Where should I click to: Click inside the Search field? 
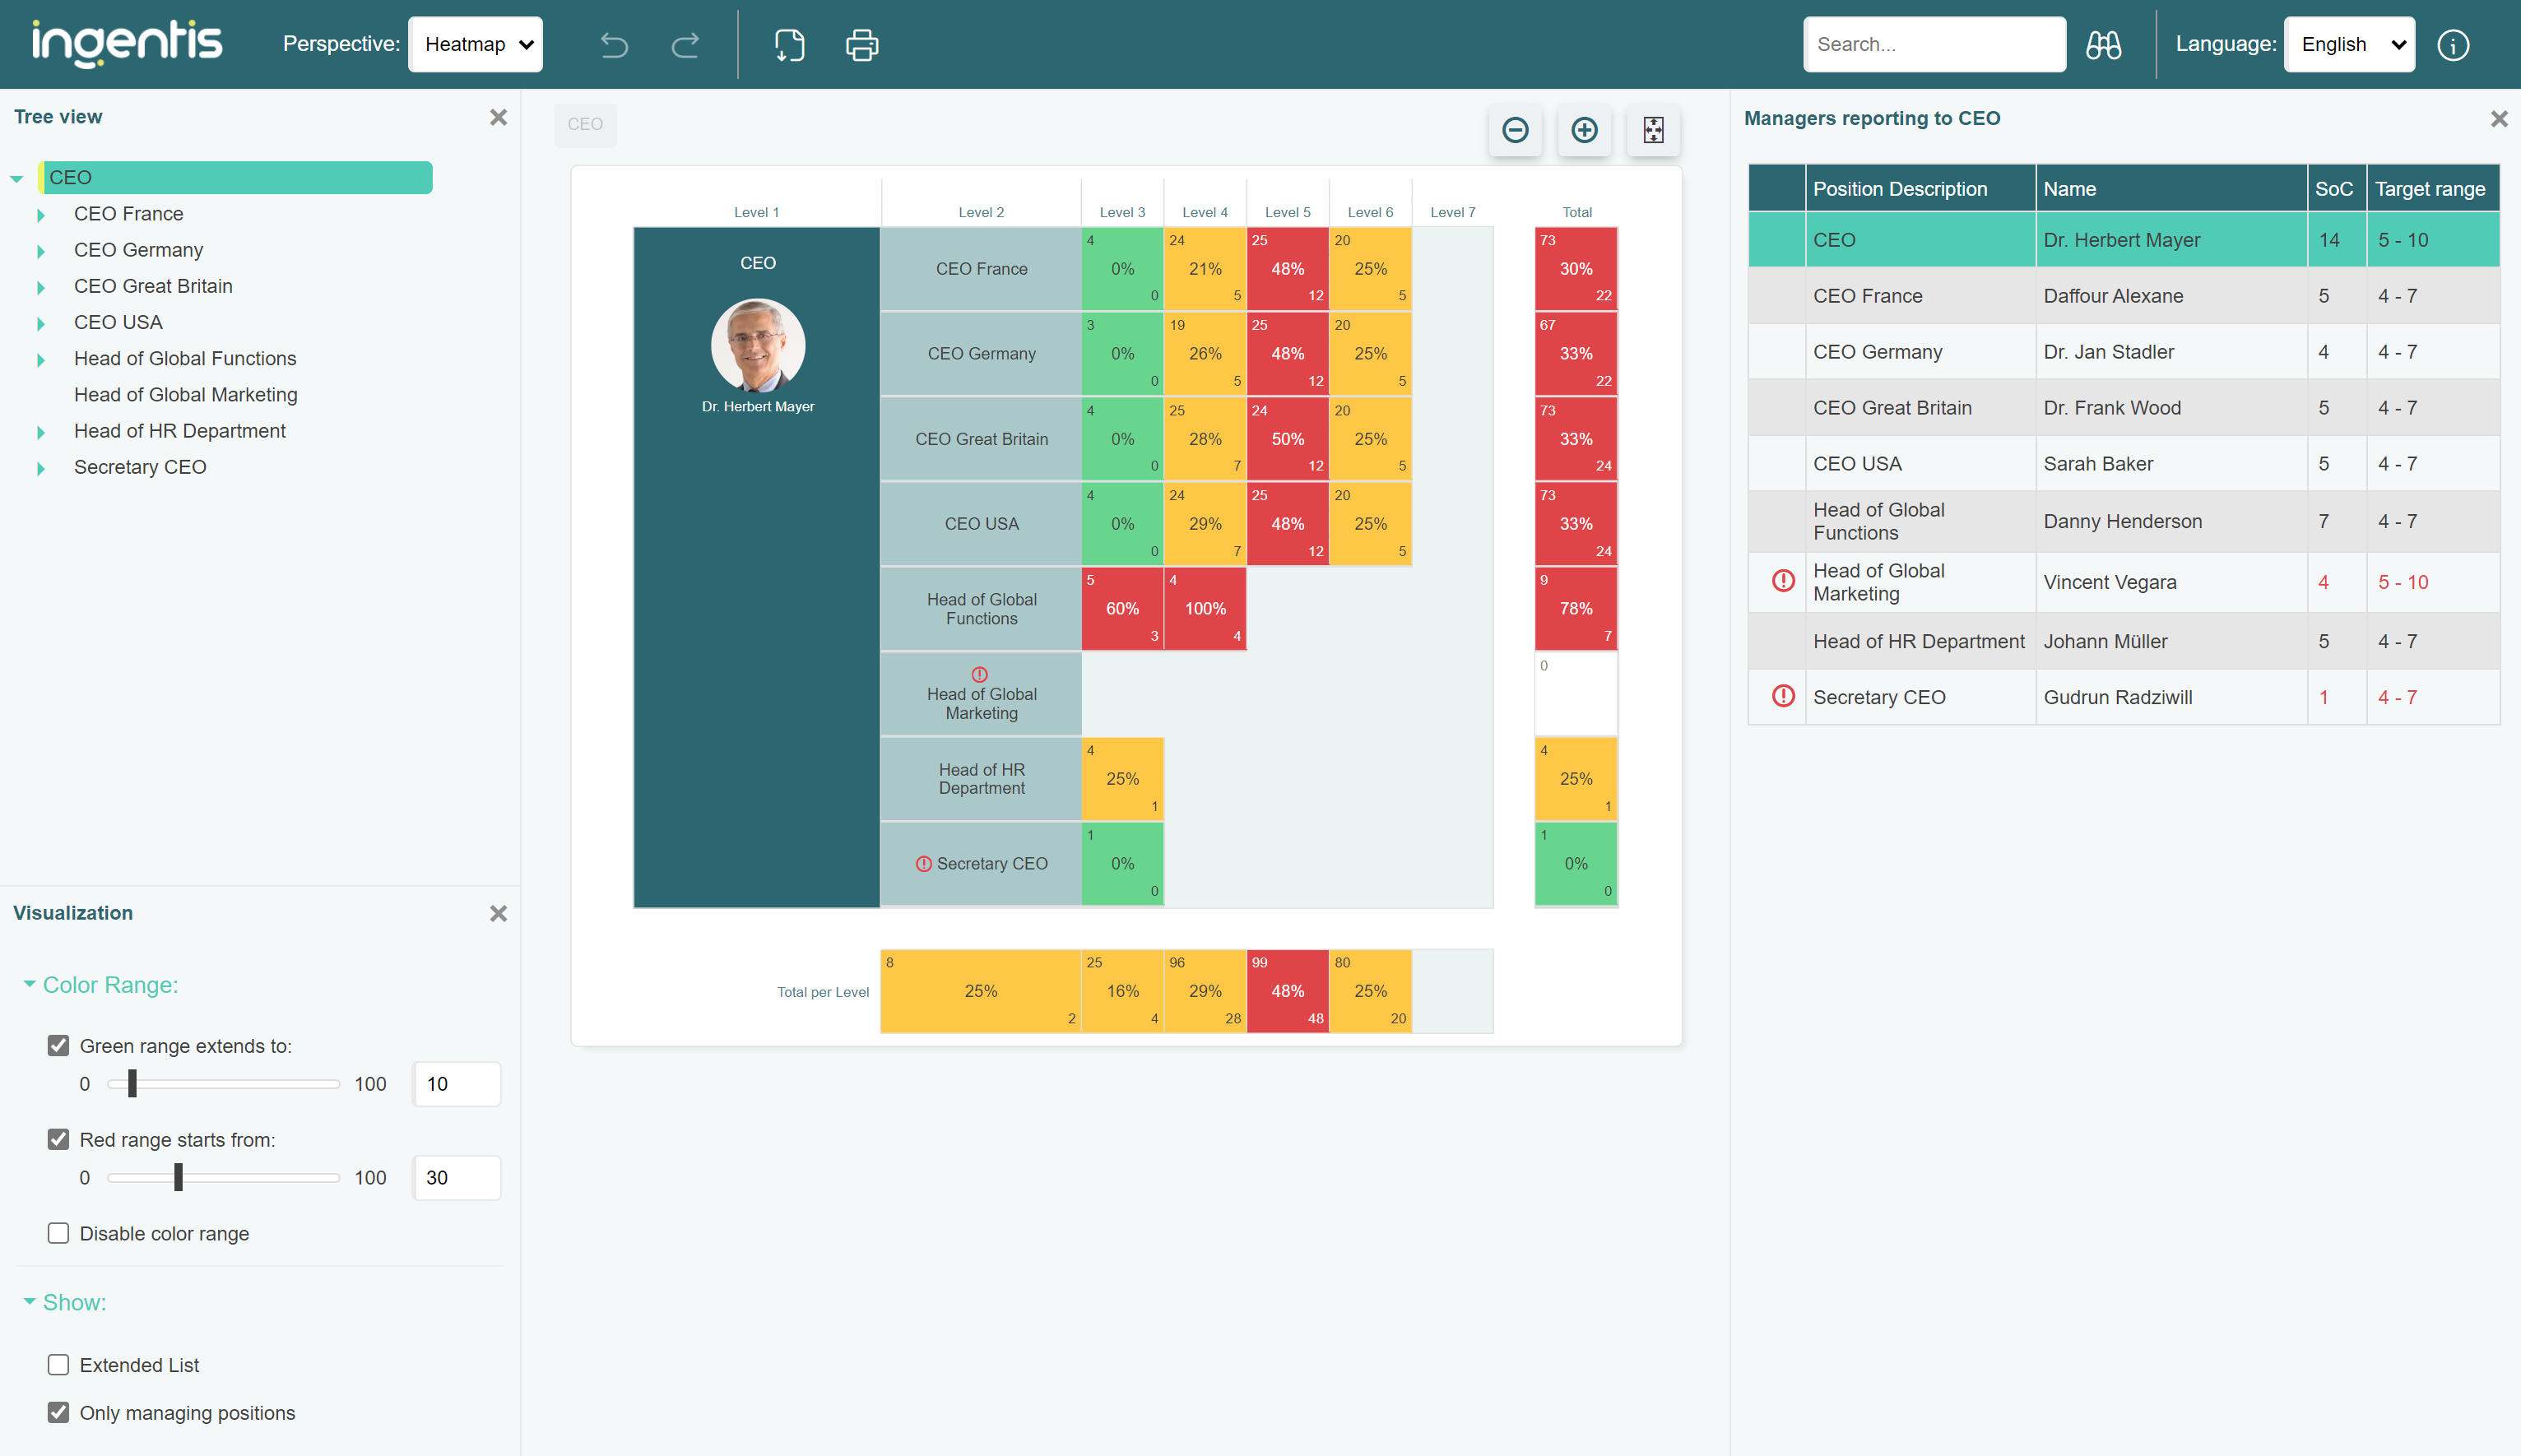[x=1934, y=44]
